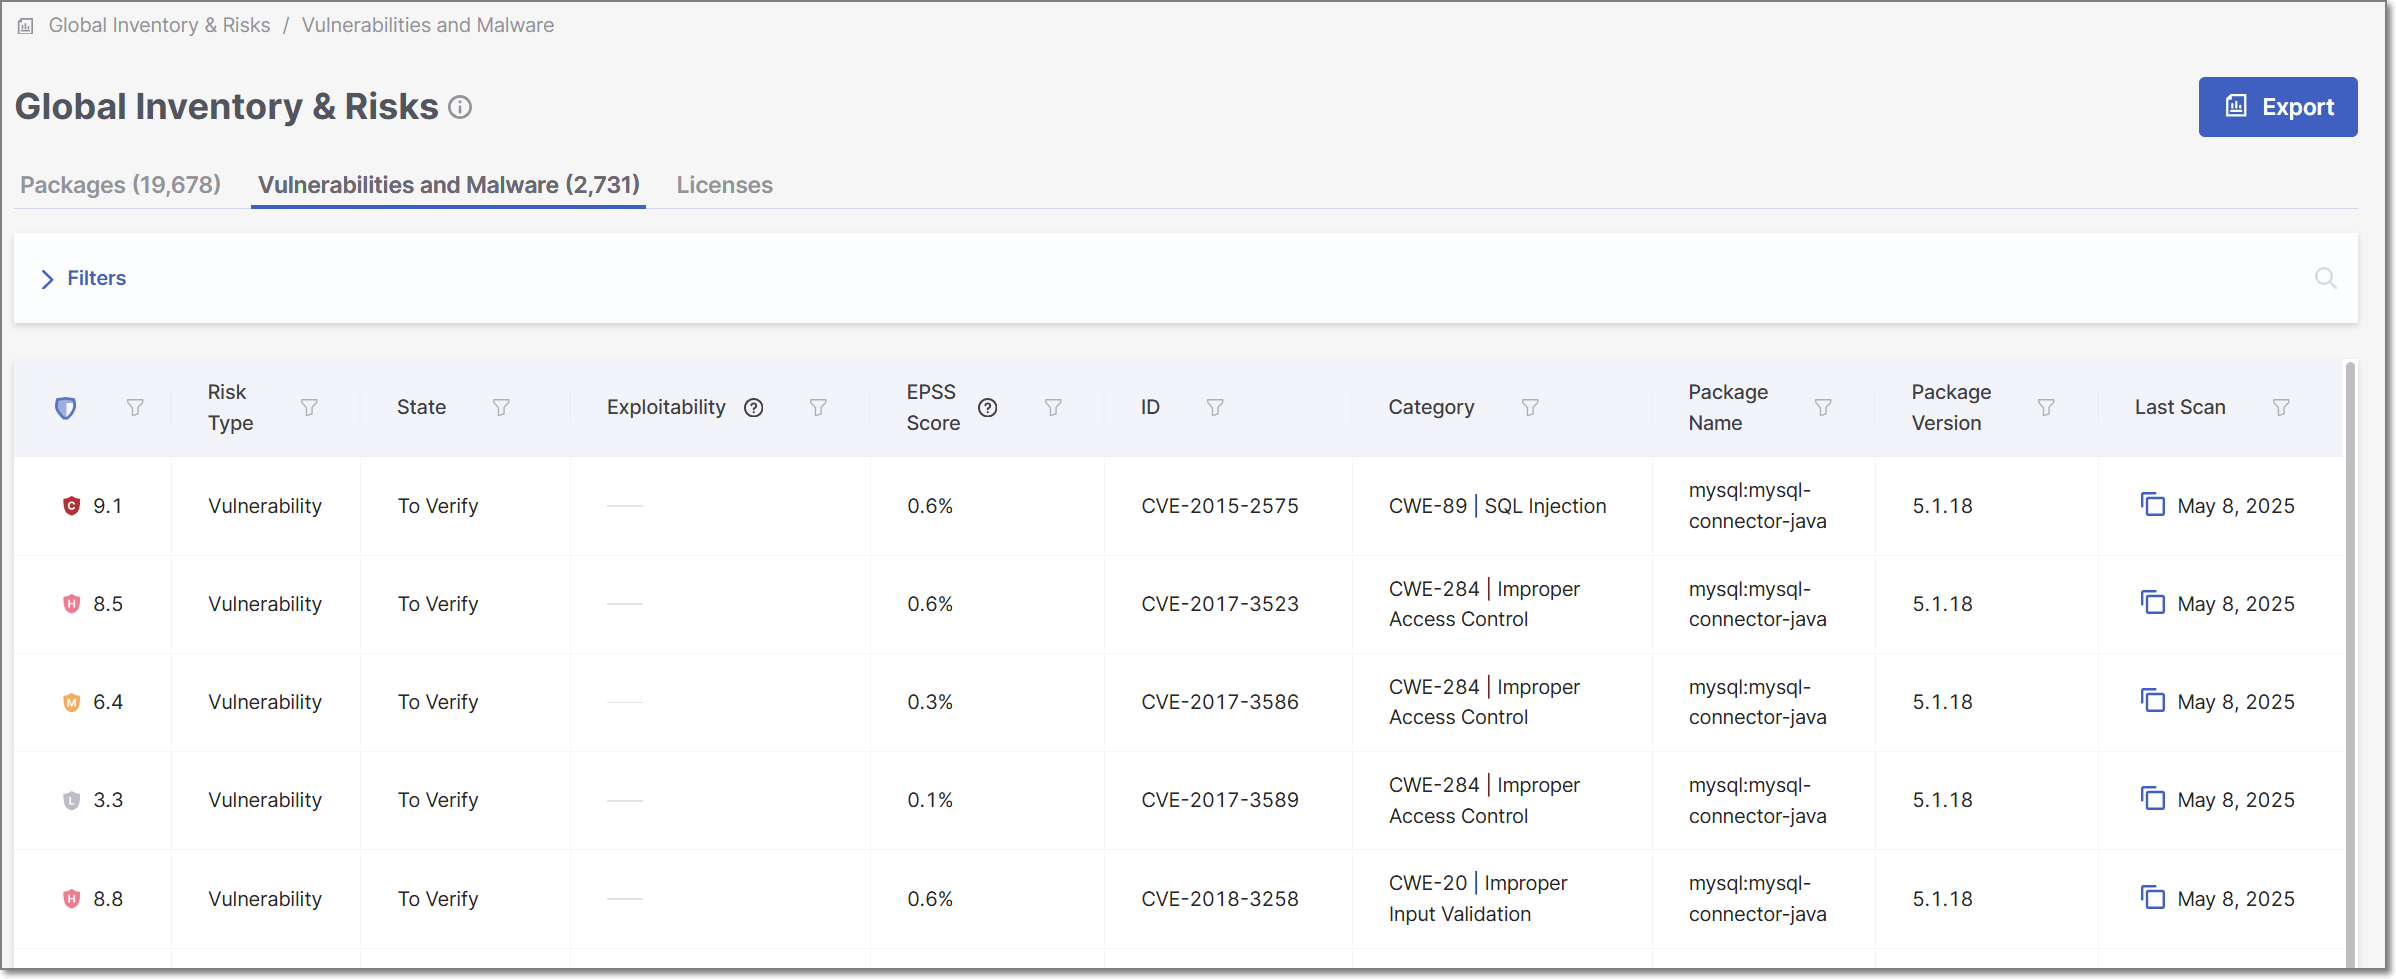2396x979 pixels.
Task: Click the filter icon next to ID
Action: coord(1215,407)
